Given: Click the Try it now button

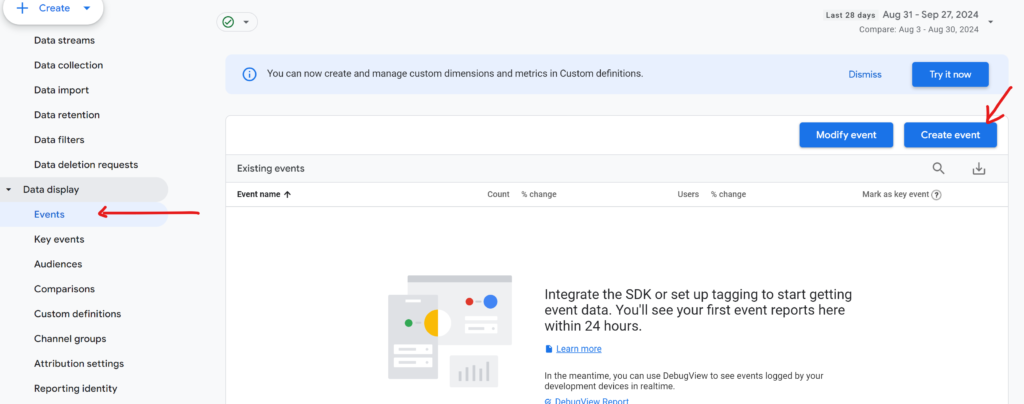Looking at the screenshot, I should [x=950, y=74].
